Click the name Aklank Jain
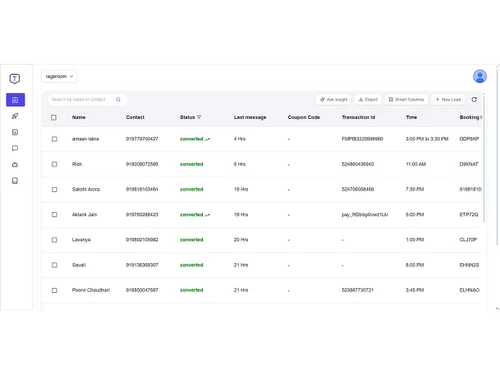The width and height of the screenshot is (500, 375). pyautogui.click(x=84, y=215)
